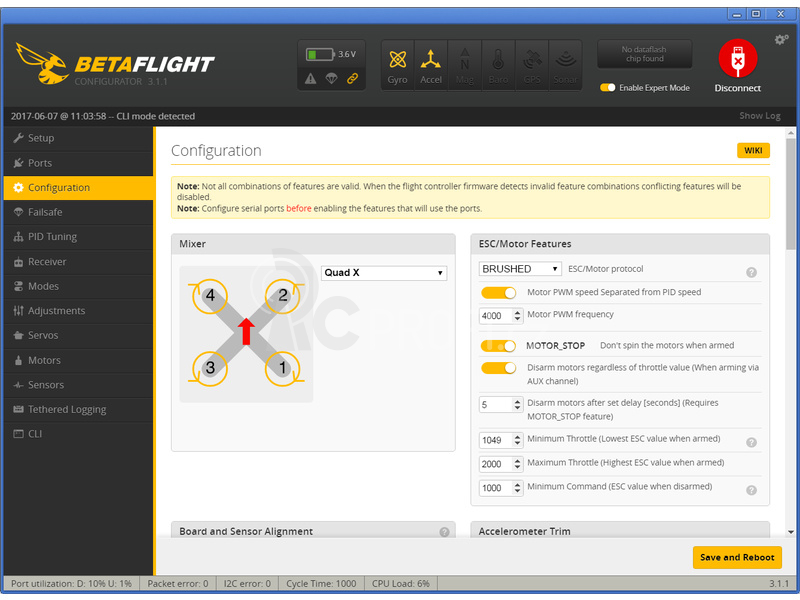Screen dimensions: 800x600
Task: Click Show Log link
Action: point(760,116)
